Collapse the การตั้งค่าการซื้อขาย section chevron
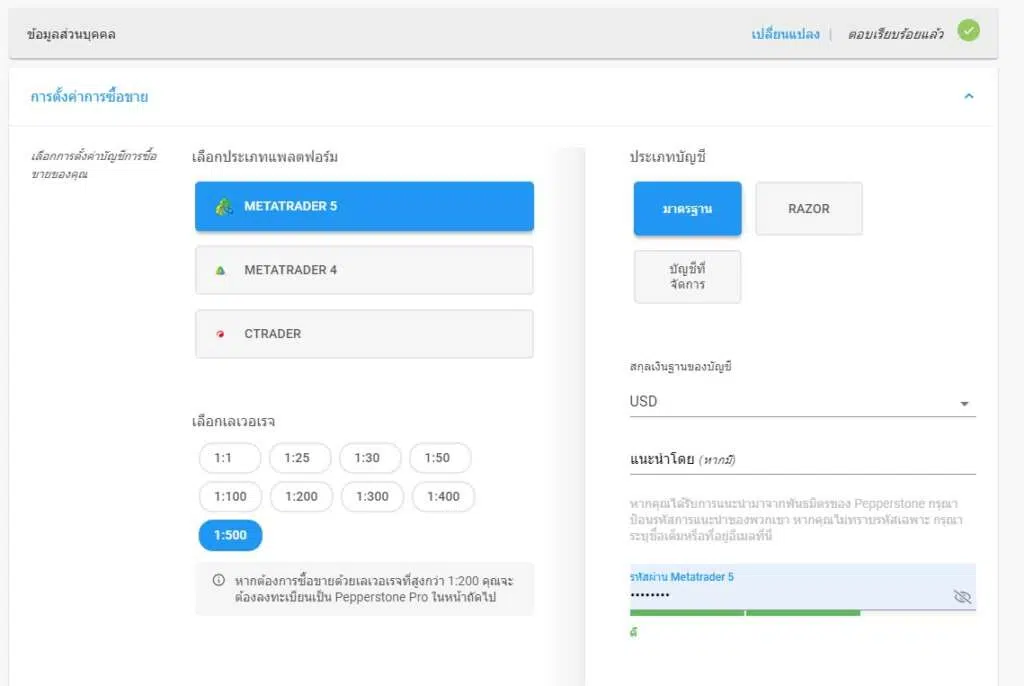Screen dimensions: 1024x686 (x=969, y=96)
